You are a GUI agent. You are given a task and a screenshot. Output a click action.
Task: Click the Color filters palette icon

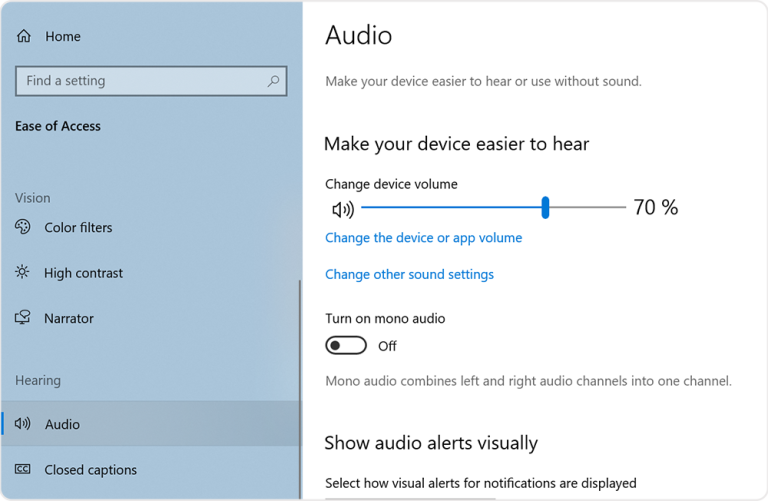tap(23, 227)
